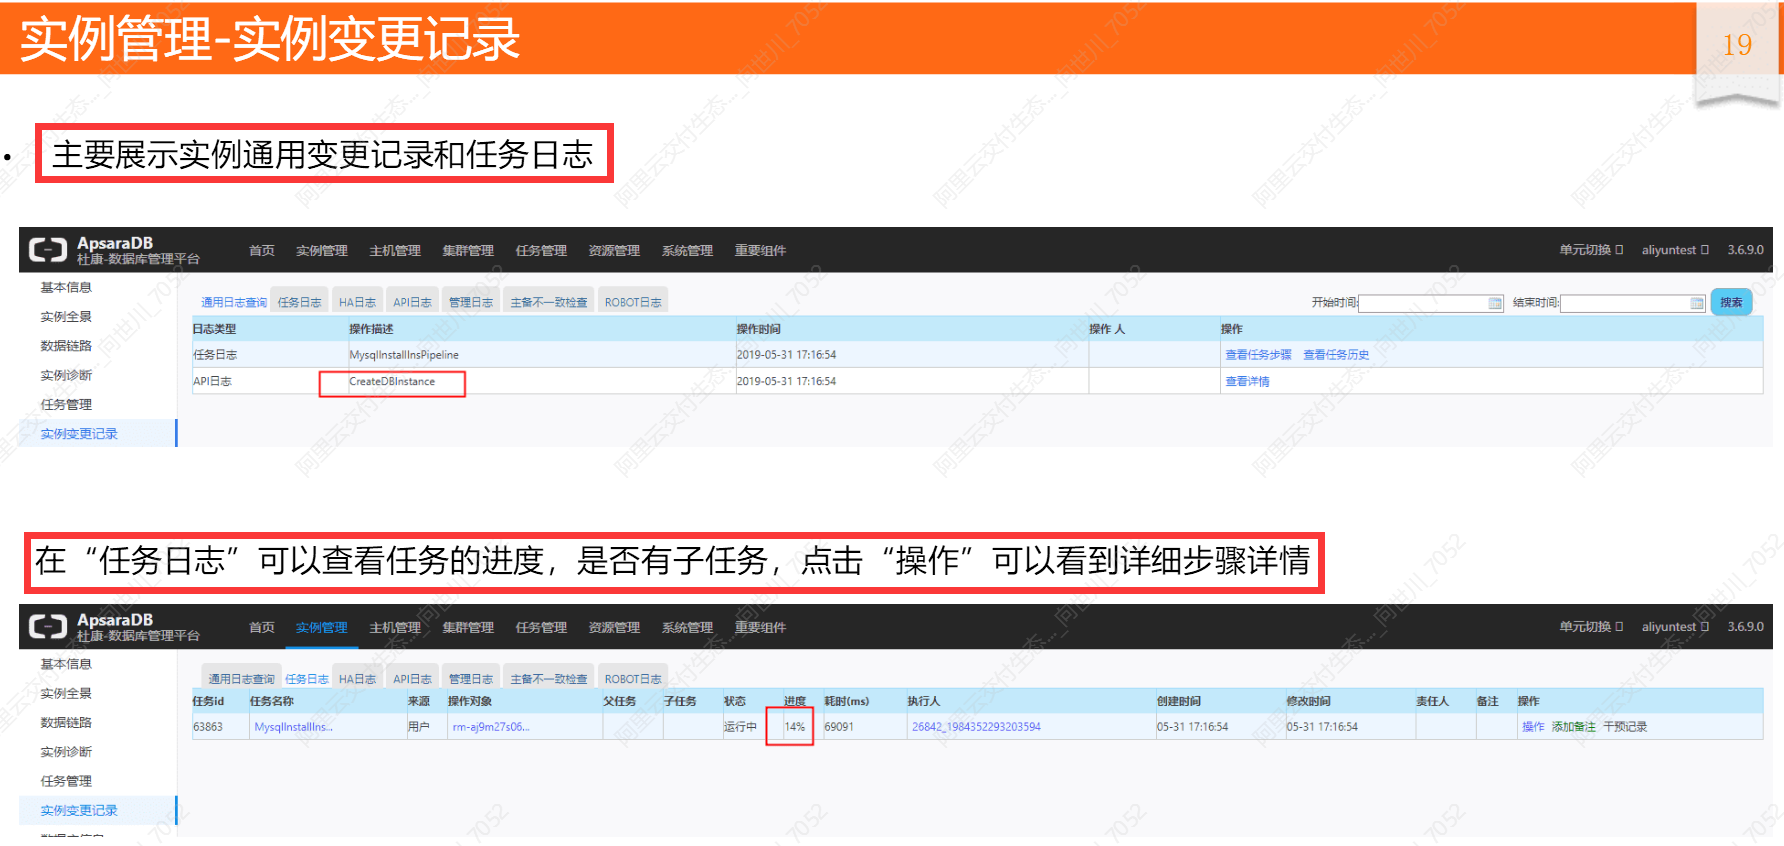Viewport: 1784px width, 846px height.
Task: Select active 任务日志 tab in lower screenshot
Action: tap(307, 679)
